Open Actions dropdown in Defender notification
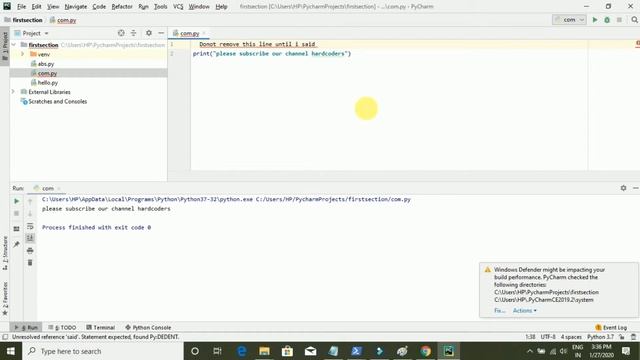The height and width of the screenshot is (360, 640). (524, 311)
